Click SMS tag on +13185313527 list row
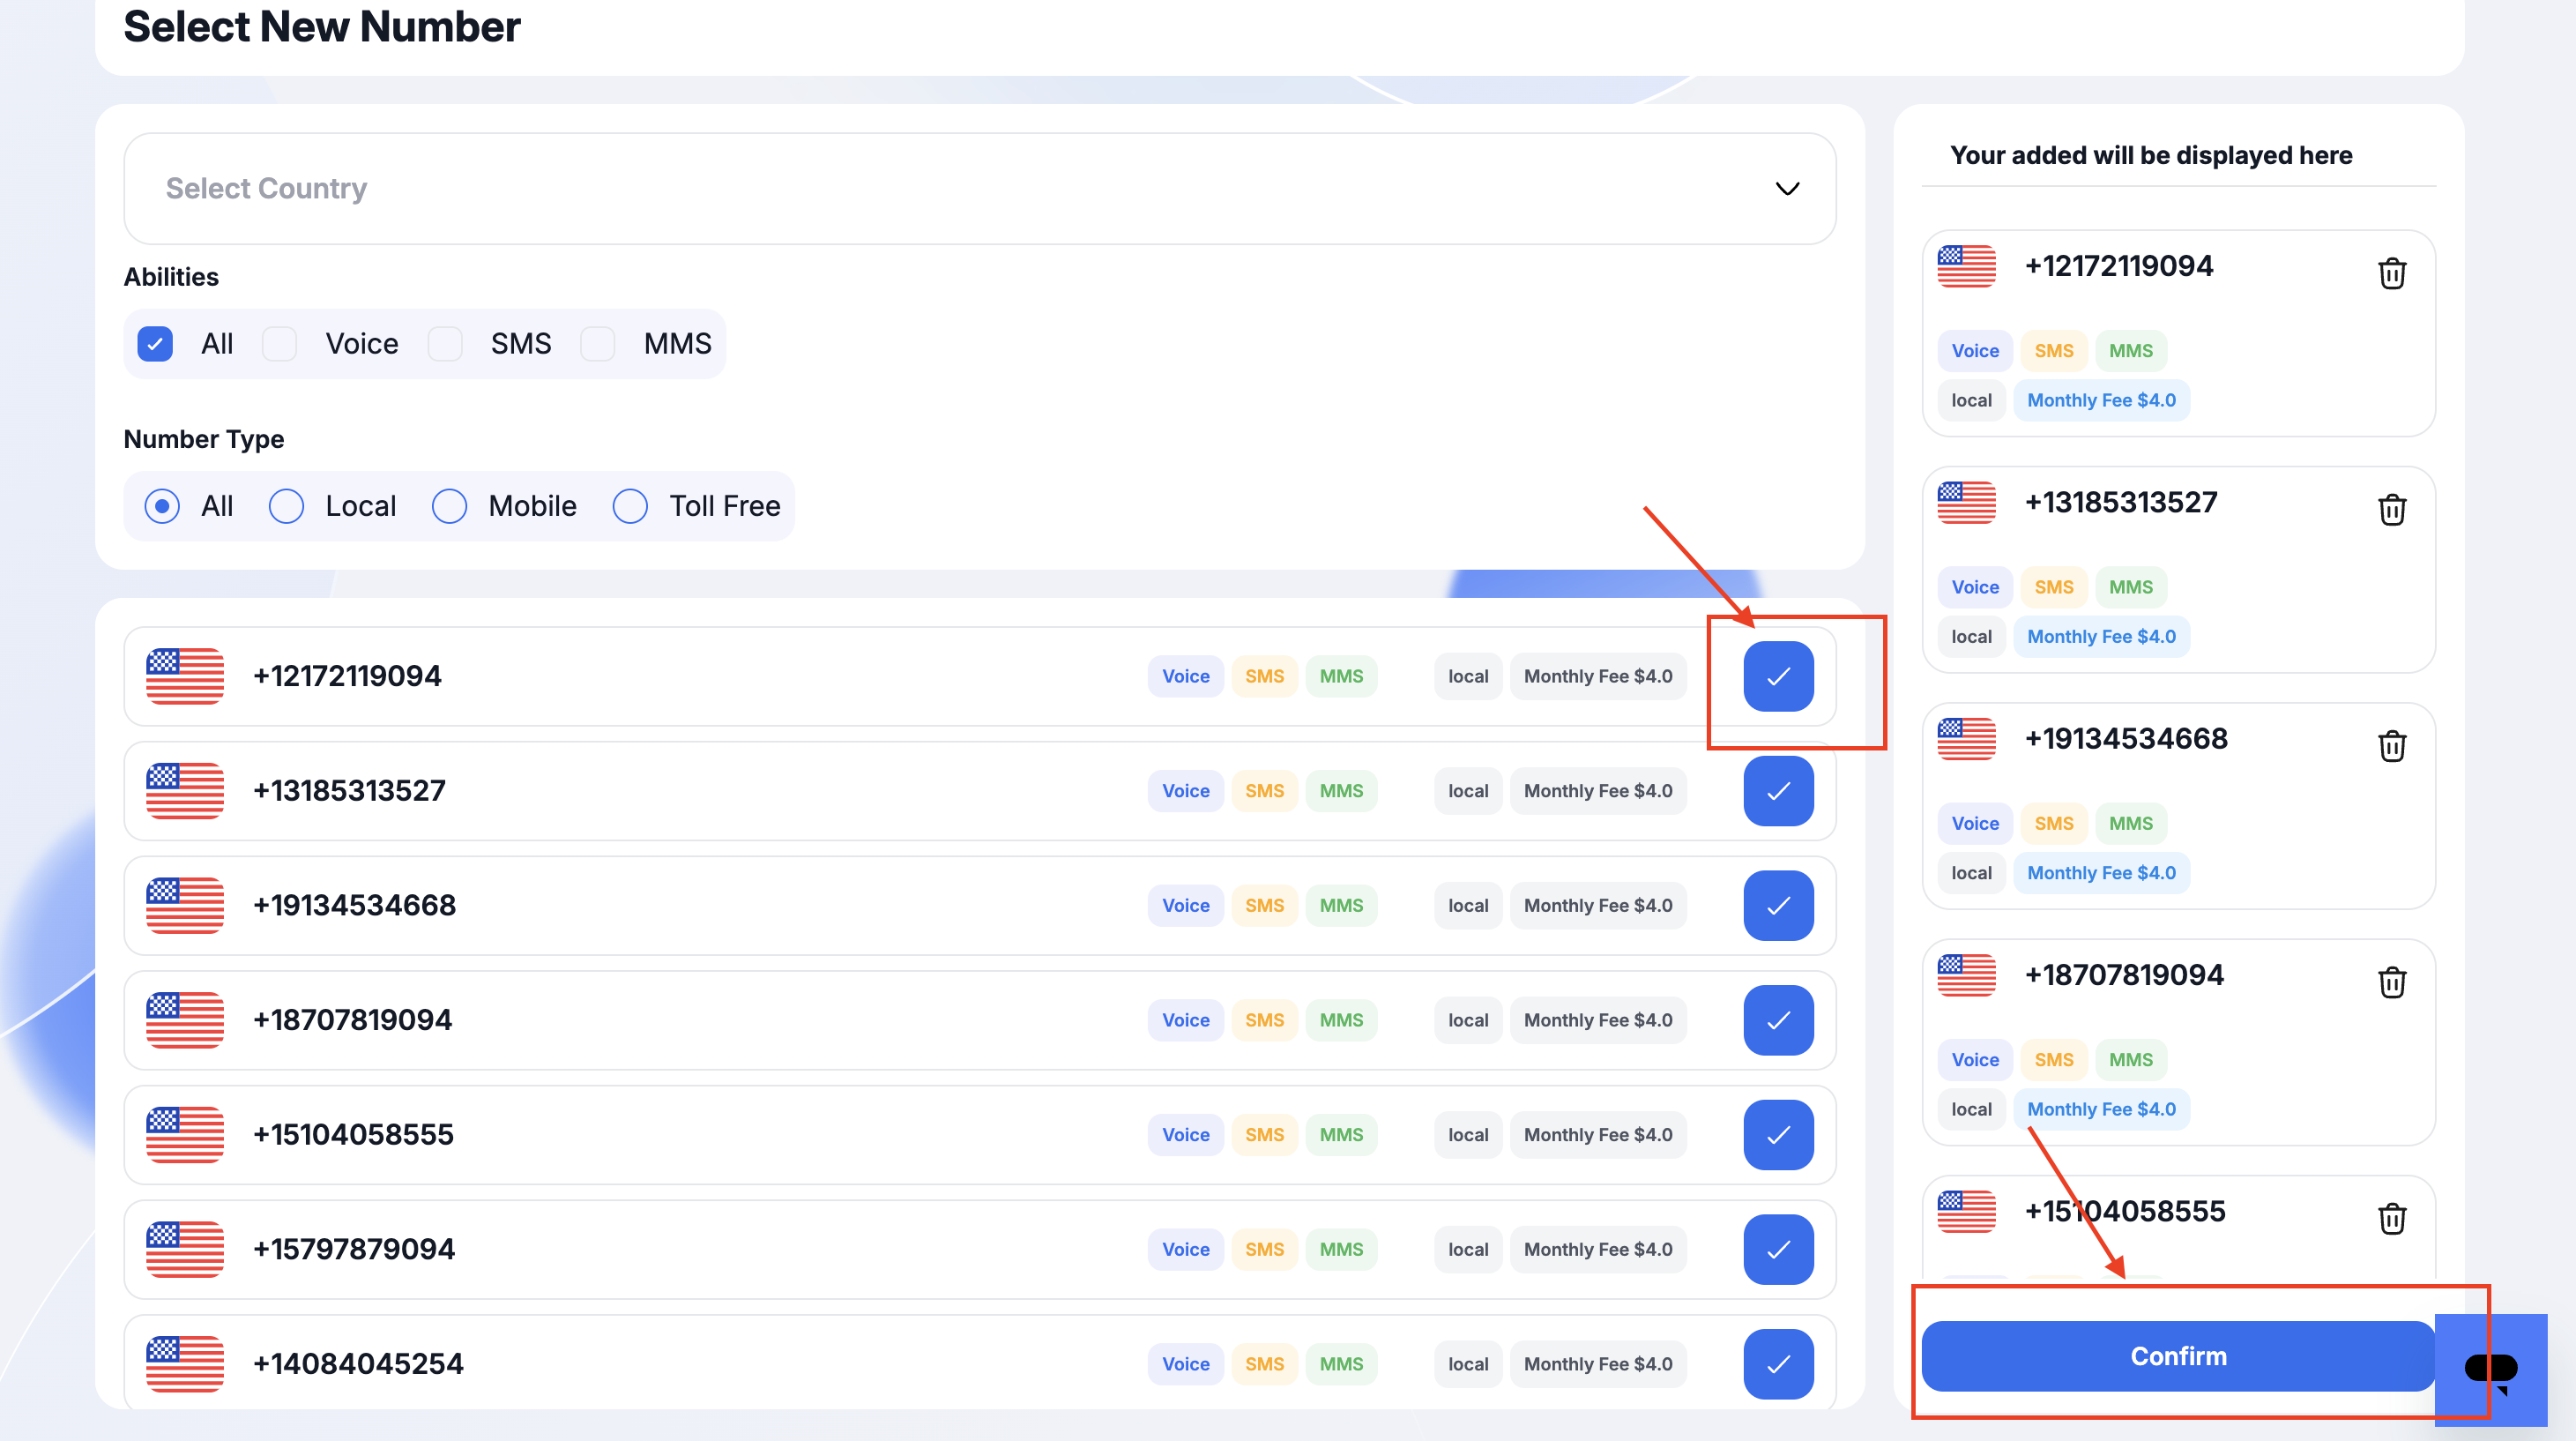This screenshot has height=1441, width=2576. pos(1264,791)
